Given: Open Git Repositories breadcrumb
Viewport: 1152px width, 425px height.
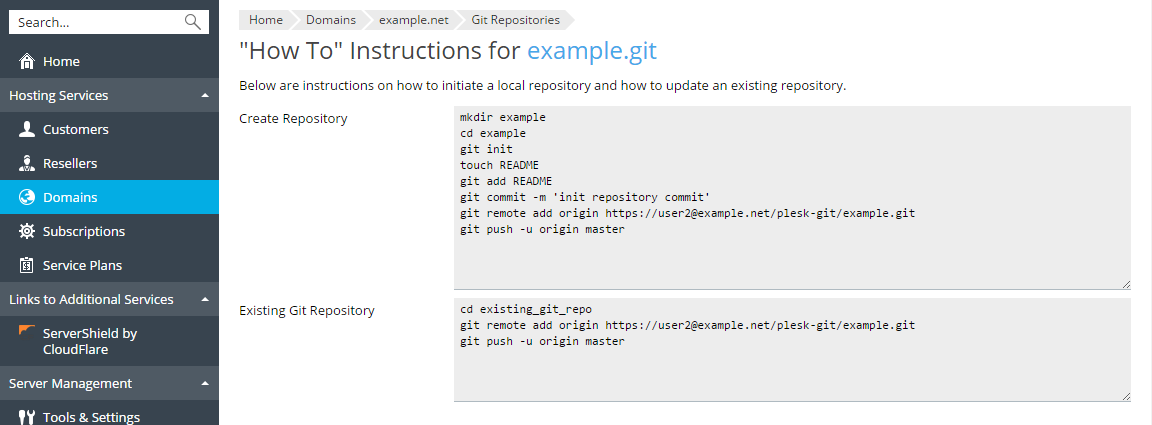Looking at the screenshot, I should click(x=515, y=19).
